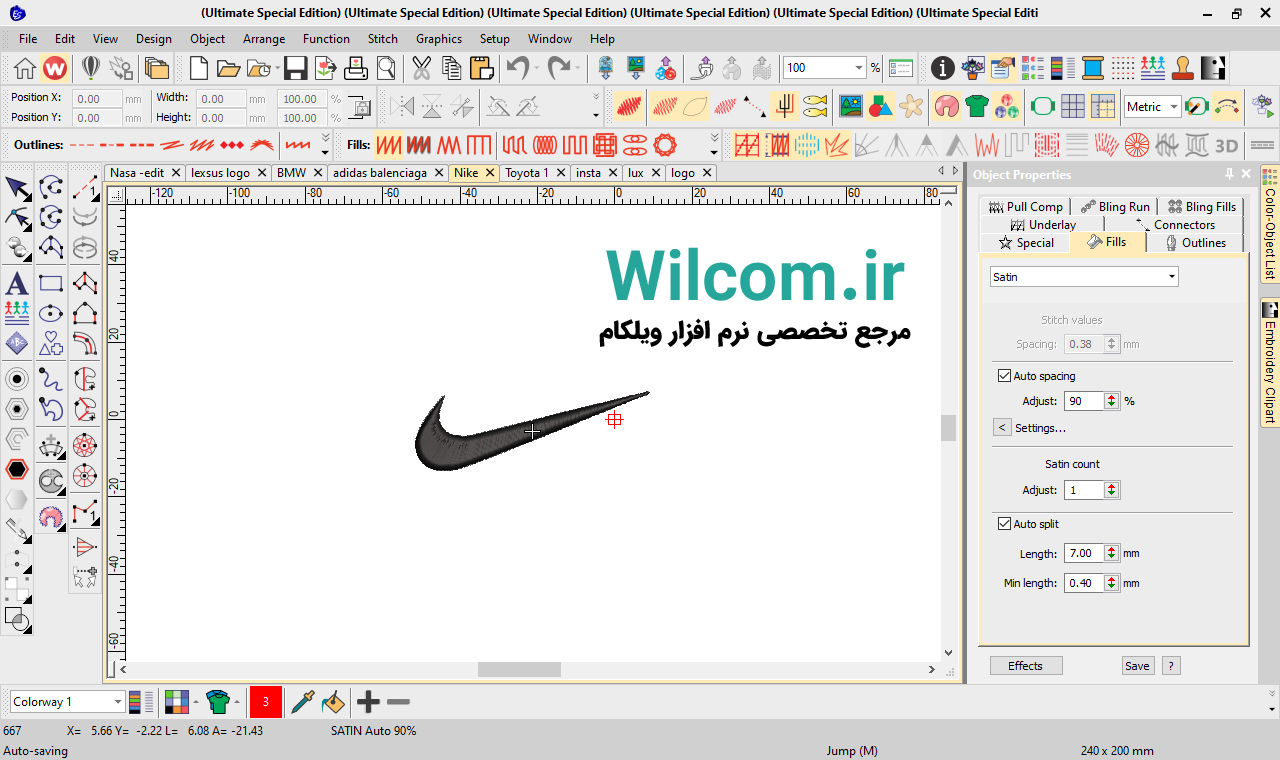Screen dimensions: 1280x760
Task: Click the rubber stamp icon
Action: click(x=1183, y=68)
